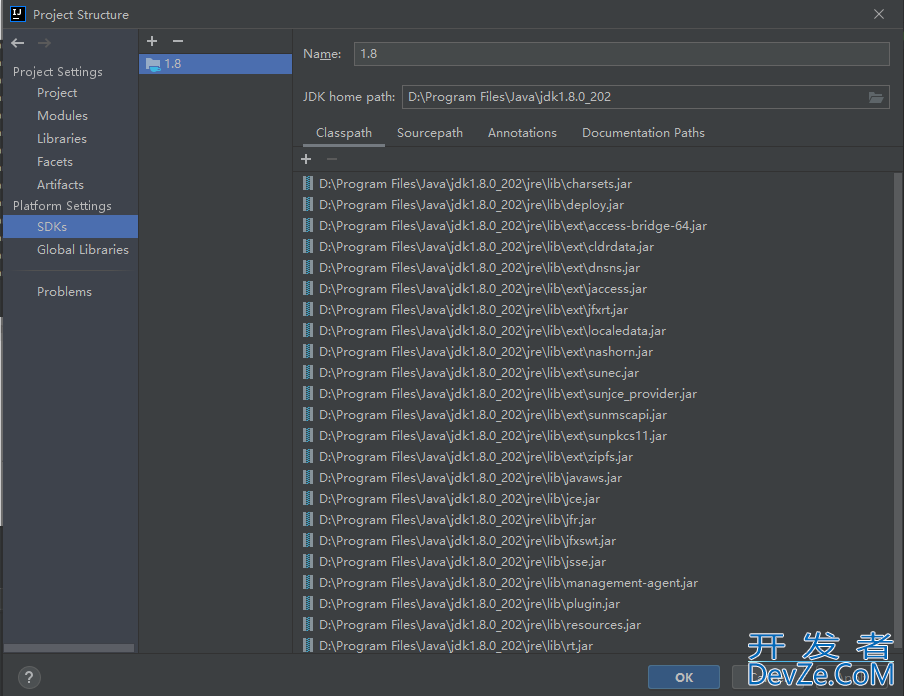The height and width of the screenshot is (696, 904).
Task: Select SDKs under Platform Settings
Action: [x=71, y=227]
